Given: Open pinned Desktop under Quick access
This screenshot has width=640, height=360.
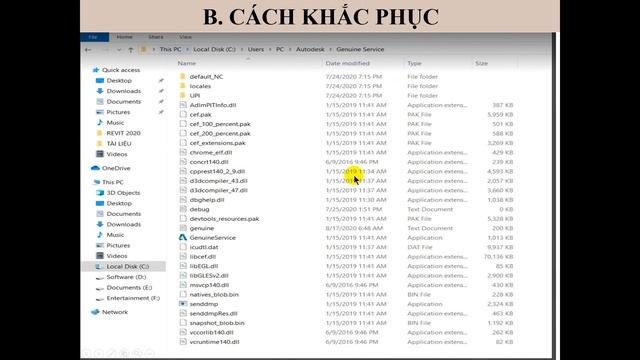Looking at the screenshot, I should 119,81.
